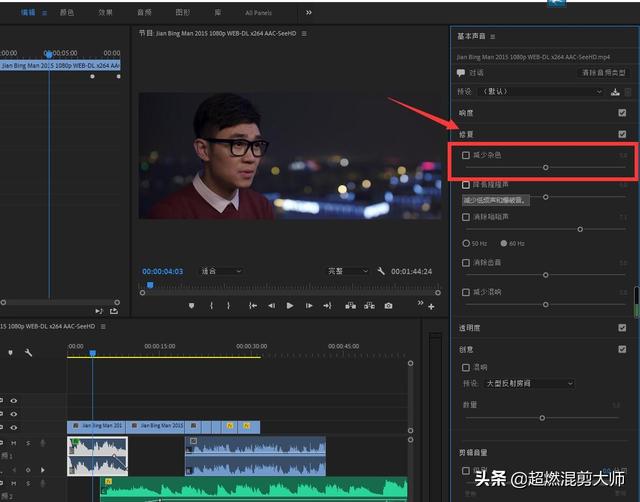Open the 编辑 workspace menu icon

(x=44, y=13)
